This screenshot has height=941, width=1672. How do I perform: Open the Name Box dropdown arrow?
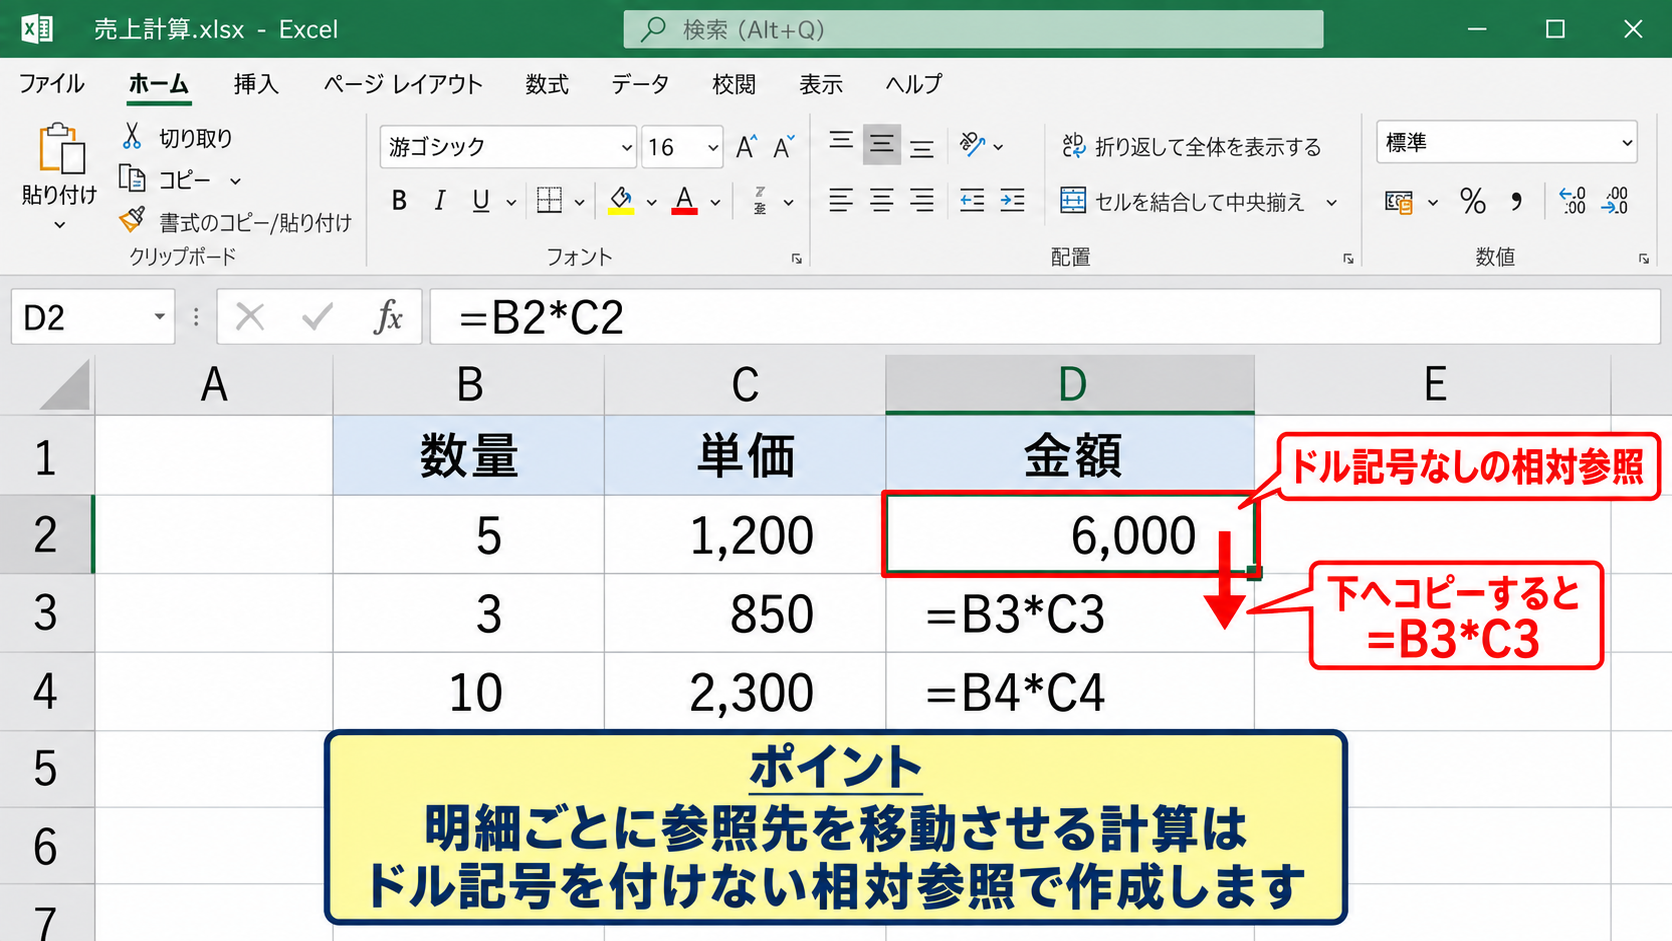pos(159,317)
